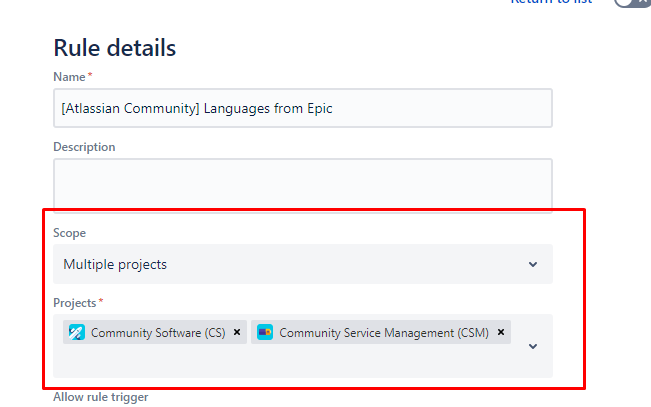
Task: Focus the Description text area
Action: [303, 184]
